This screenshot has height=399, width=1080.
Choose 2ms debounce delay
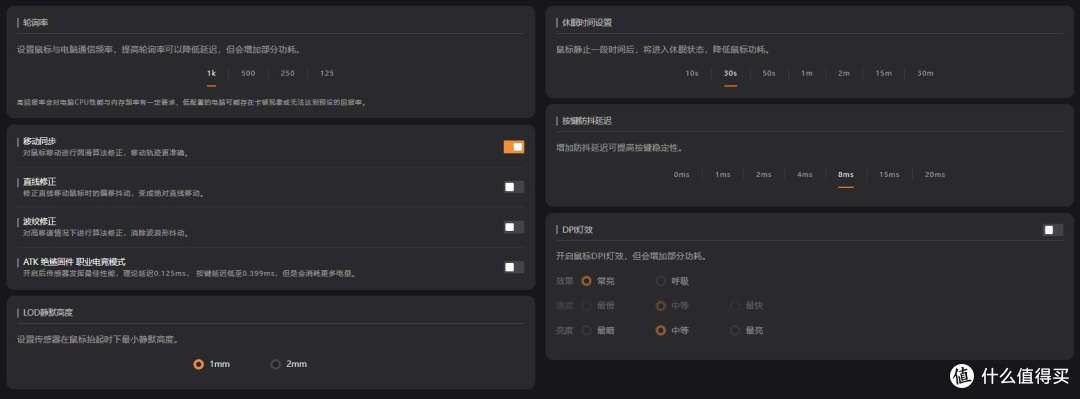coord(764,174)
